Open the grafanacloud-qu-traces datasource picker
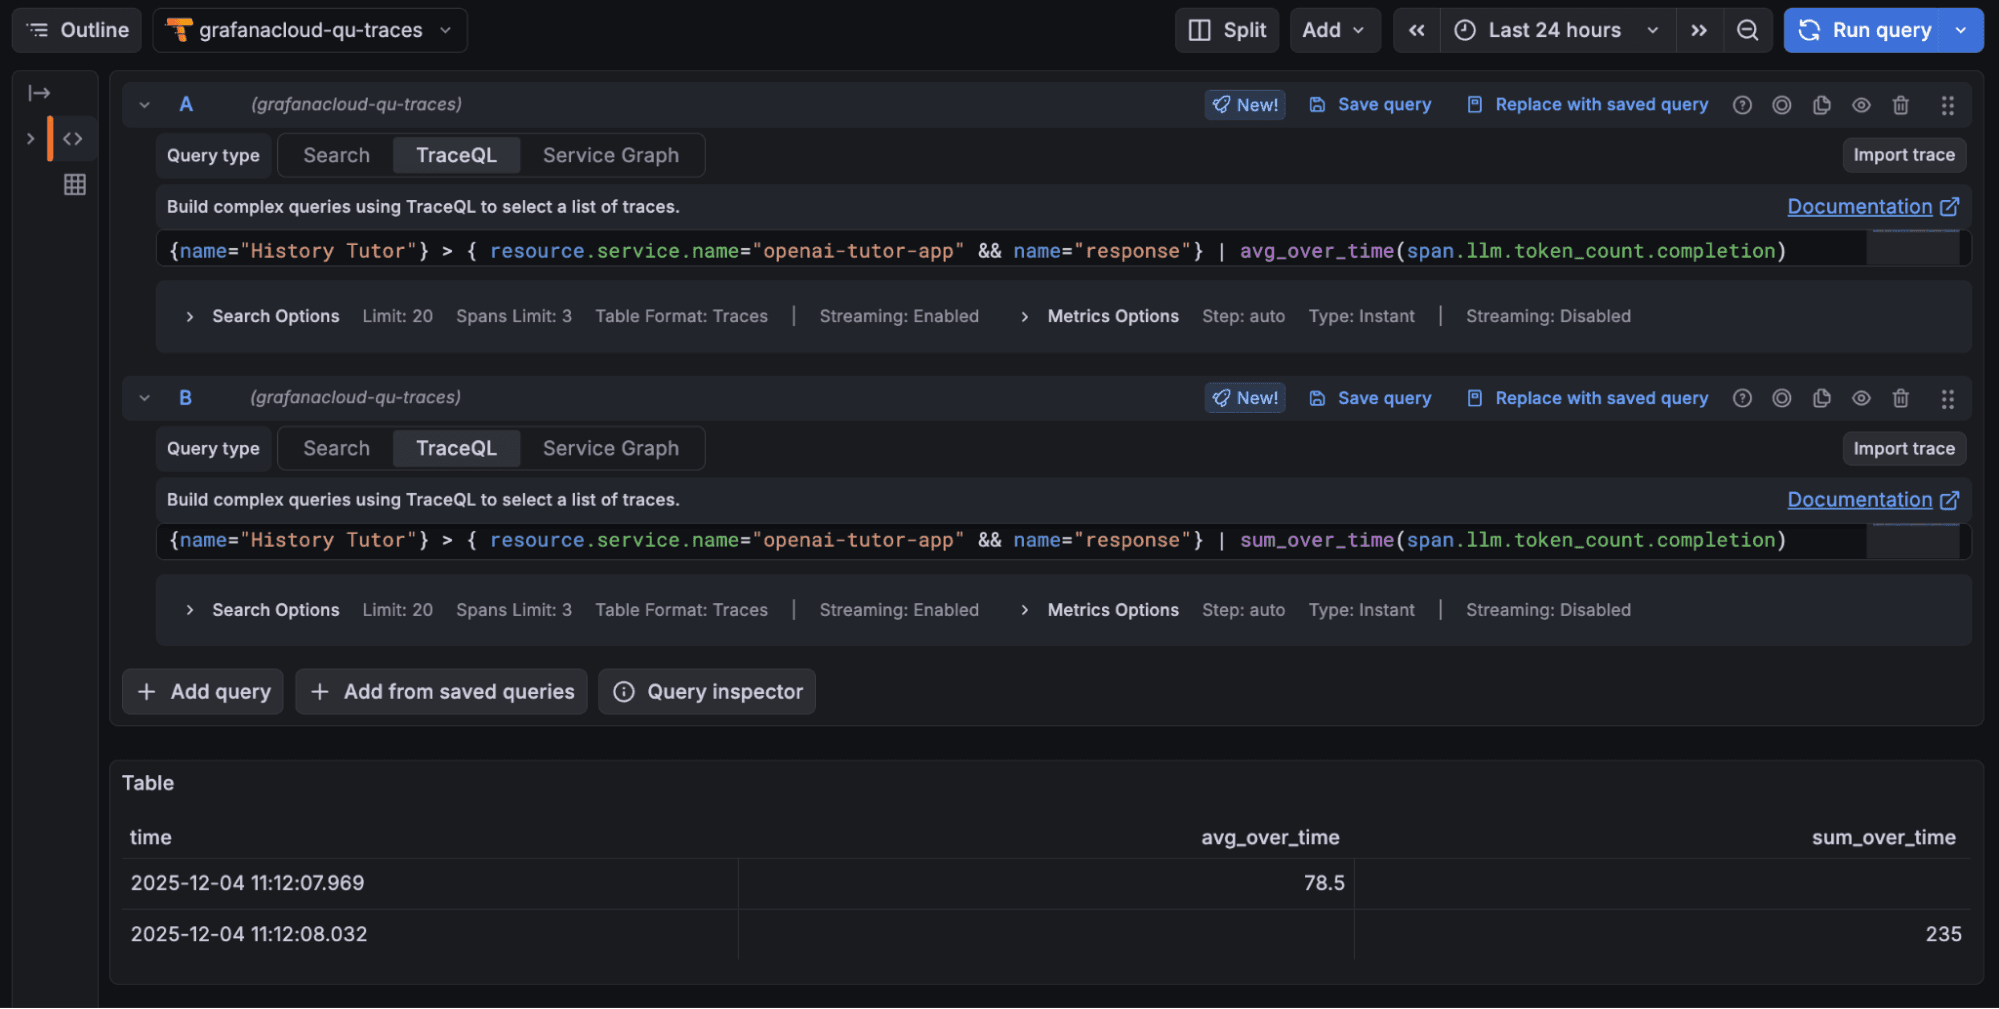1999x1009 pixels. point(310,30)
